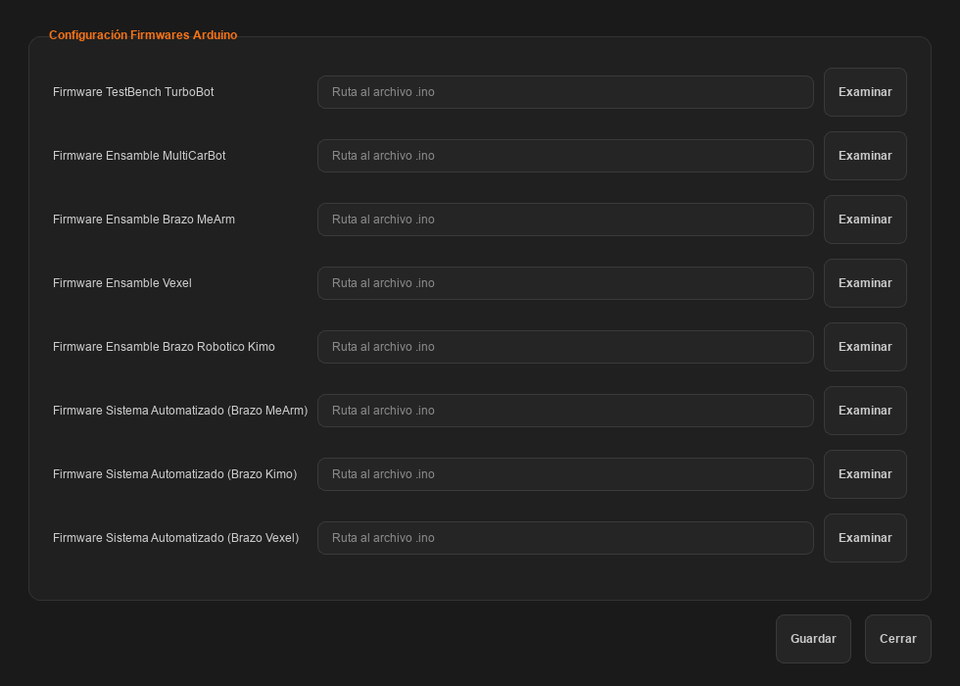Click 'Firmware Sistema Automatizado (Brazo MeArm)' label
The width and height of the screenshot is (960, 686).
point(181,410)
